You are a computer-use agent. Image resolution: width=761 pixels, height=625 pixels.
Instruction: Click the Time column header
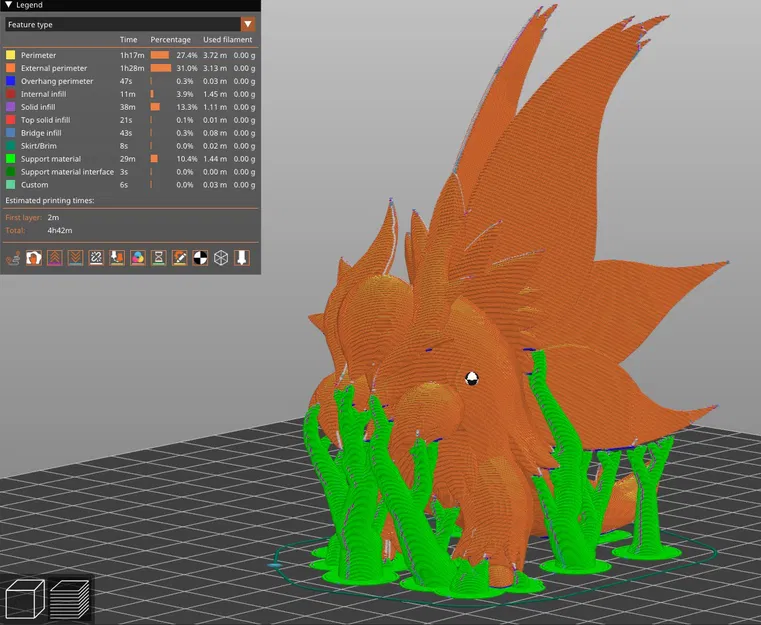(x=129, y=40)
